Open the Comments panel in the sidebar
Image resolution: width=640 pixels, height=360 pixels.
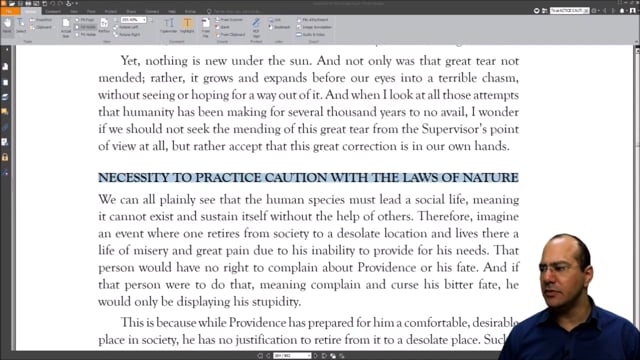pyautogui.click(x=5, y=112)
